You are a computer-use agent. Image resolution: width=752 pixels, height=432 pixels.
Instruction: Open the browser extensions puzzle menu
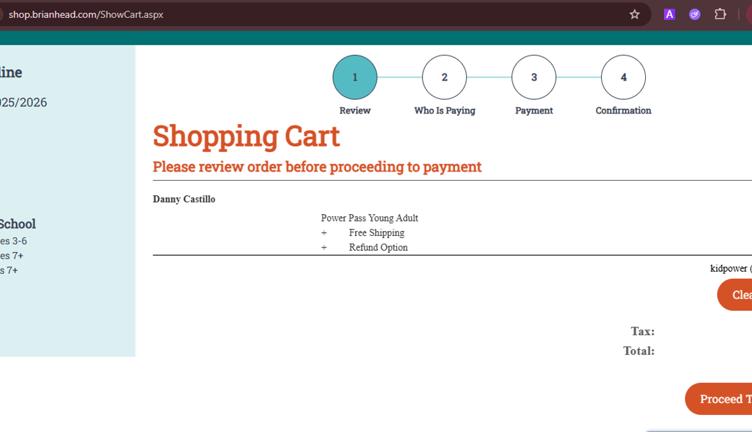720,14
